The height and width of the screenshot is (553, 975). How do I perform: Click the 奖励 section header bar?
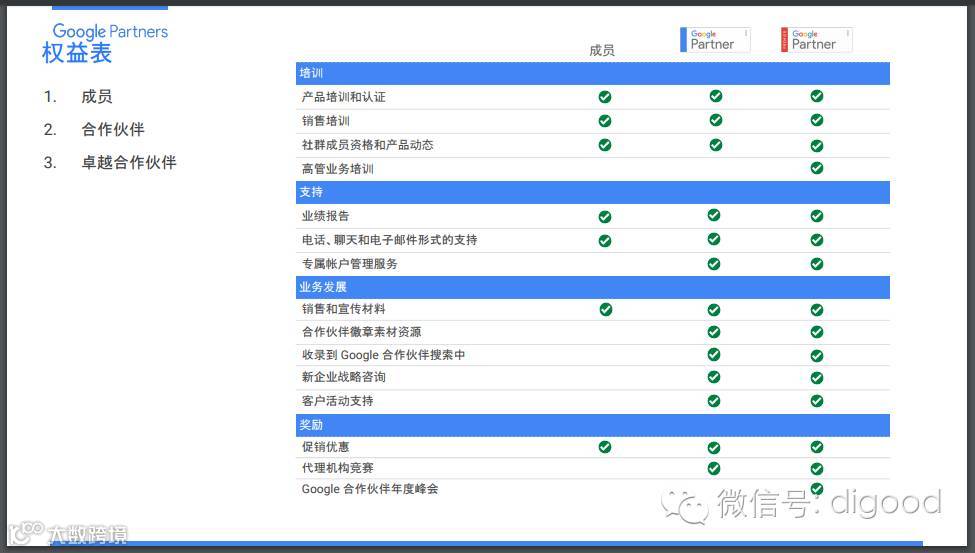(593, 425)
